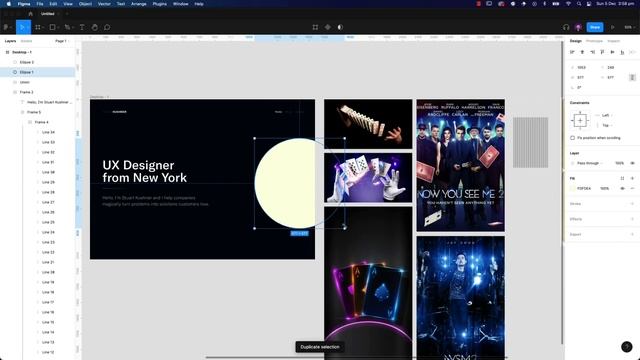Select the Move tool
Screen dimensions: 640x360
click(22, 27)
